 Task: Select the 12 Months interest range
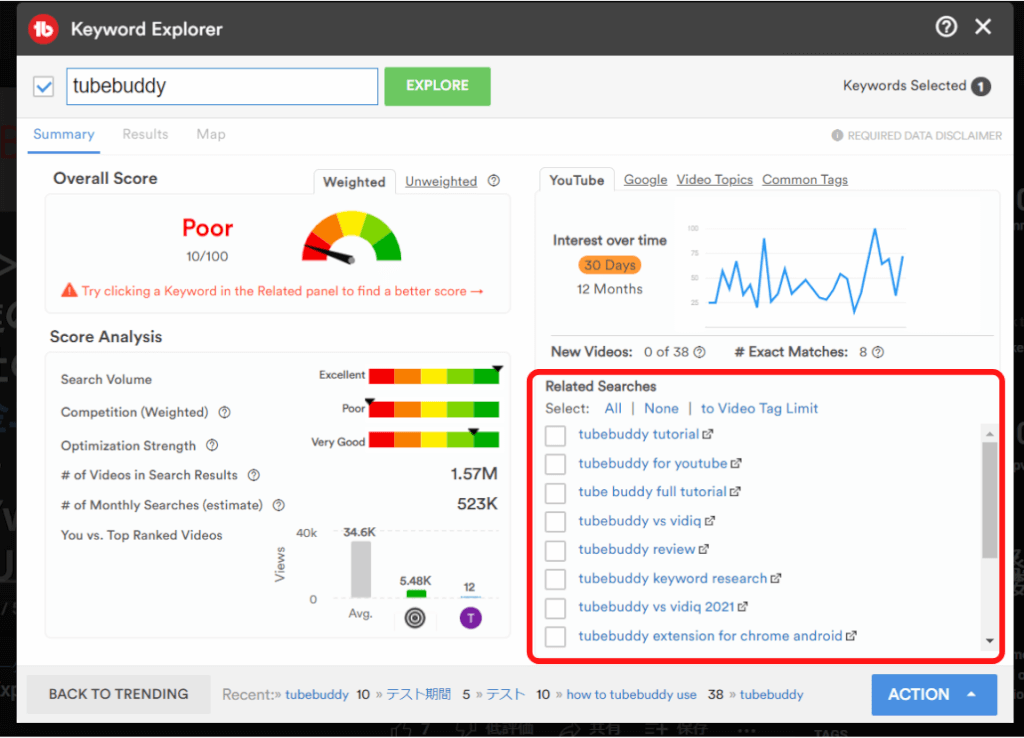tap(609, 289)
